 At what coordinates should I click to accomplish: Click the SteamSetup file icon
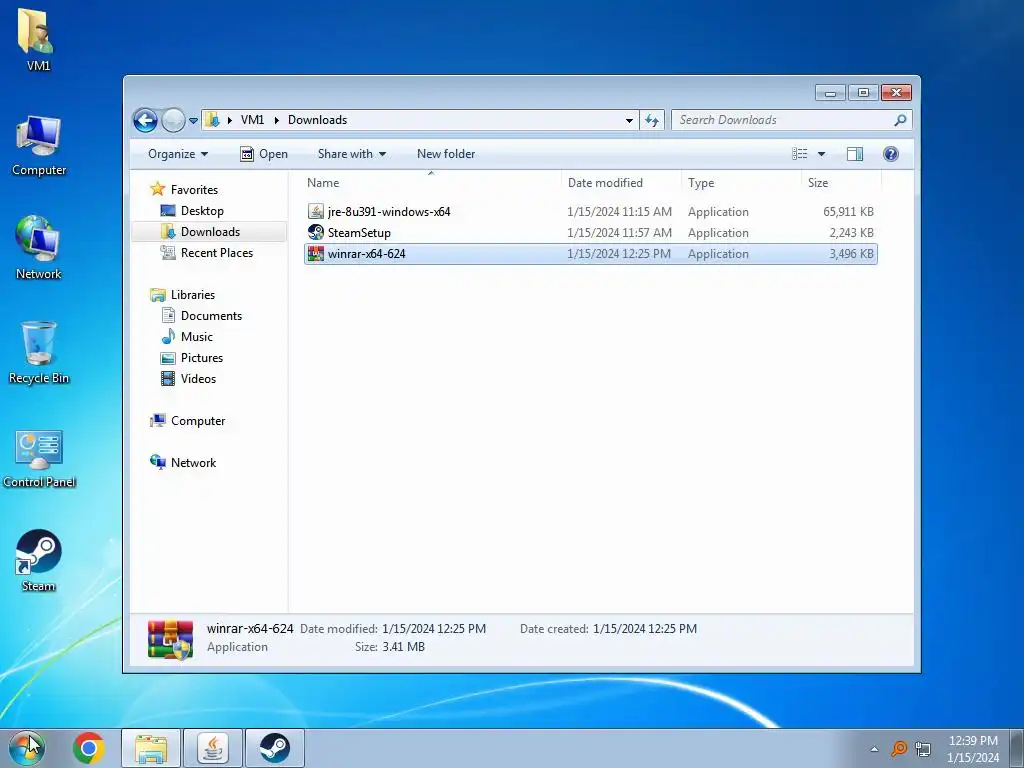(x=315, y=232)
